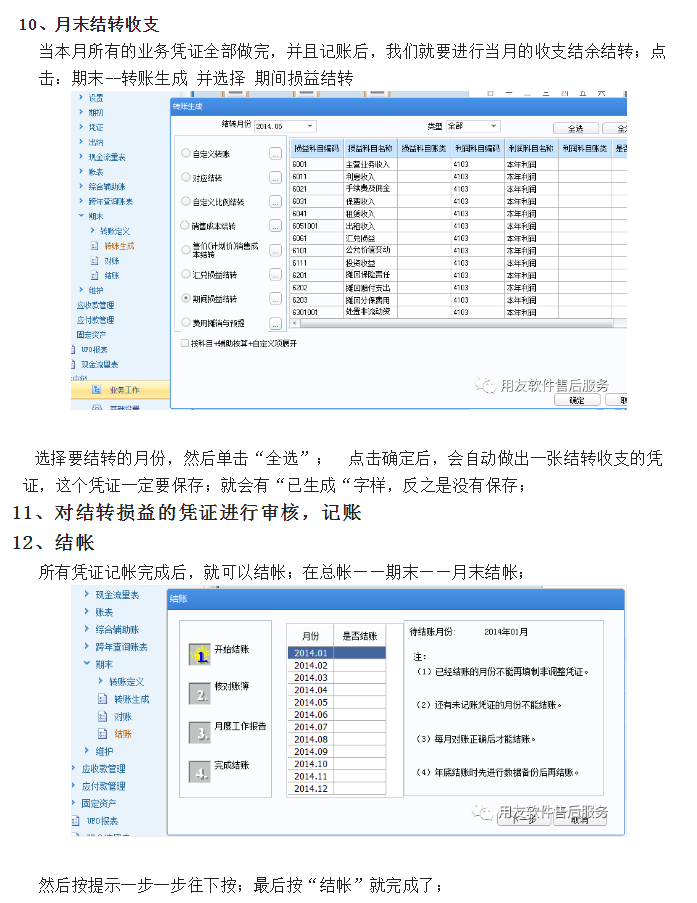
Task: Click ellipsis button next to 对应结转
Action: pos(275,177)
